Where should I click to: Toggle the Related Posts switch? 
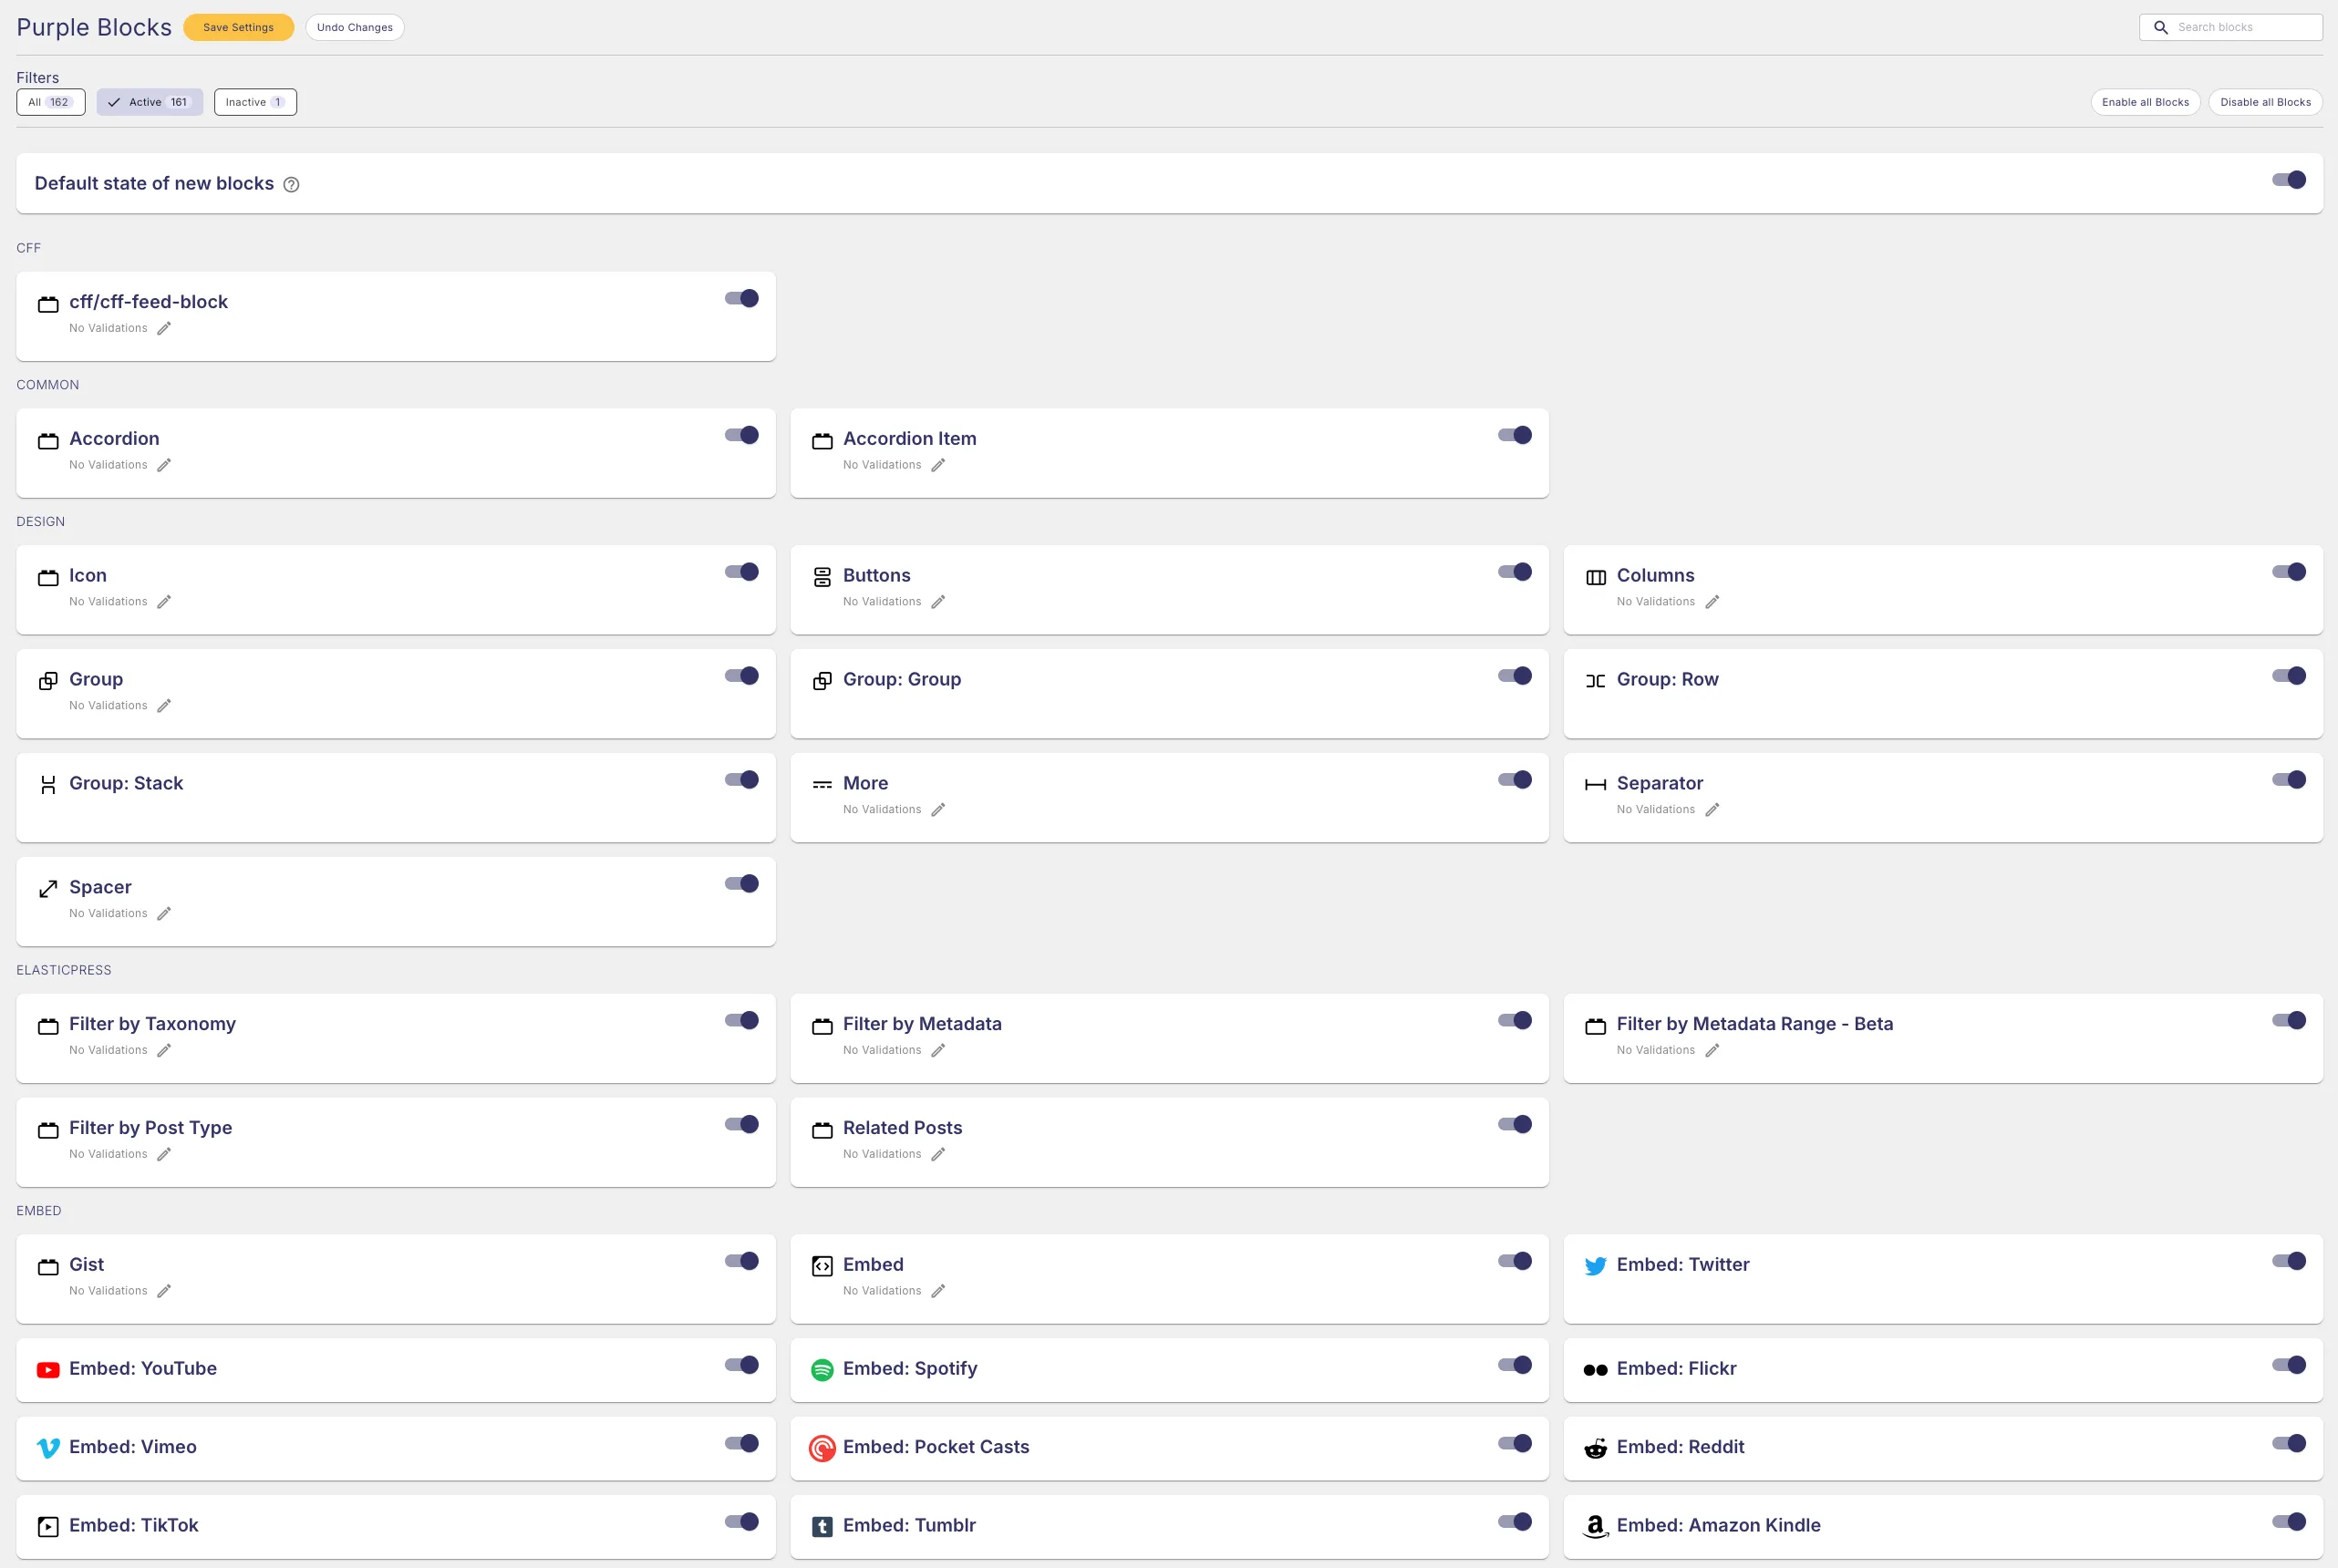pyautogui.click(x=1515, y=1124)
